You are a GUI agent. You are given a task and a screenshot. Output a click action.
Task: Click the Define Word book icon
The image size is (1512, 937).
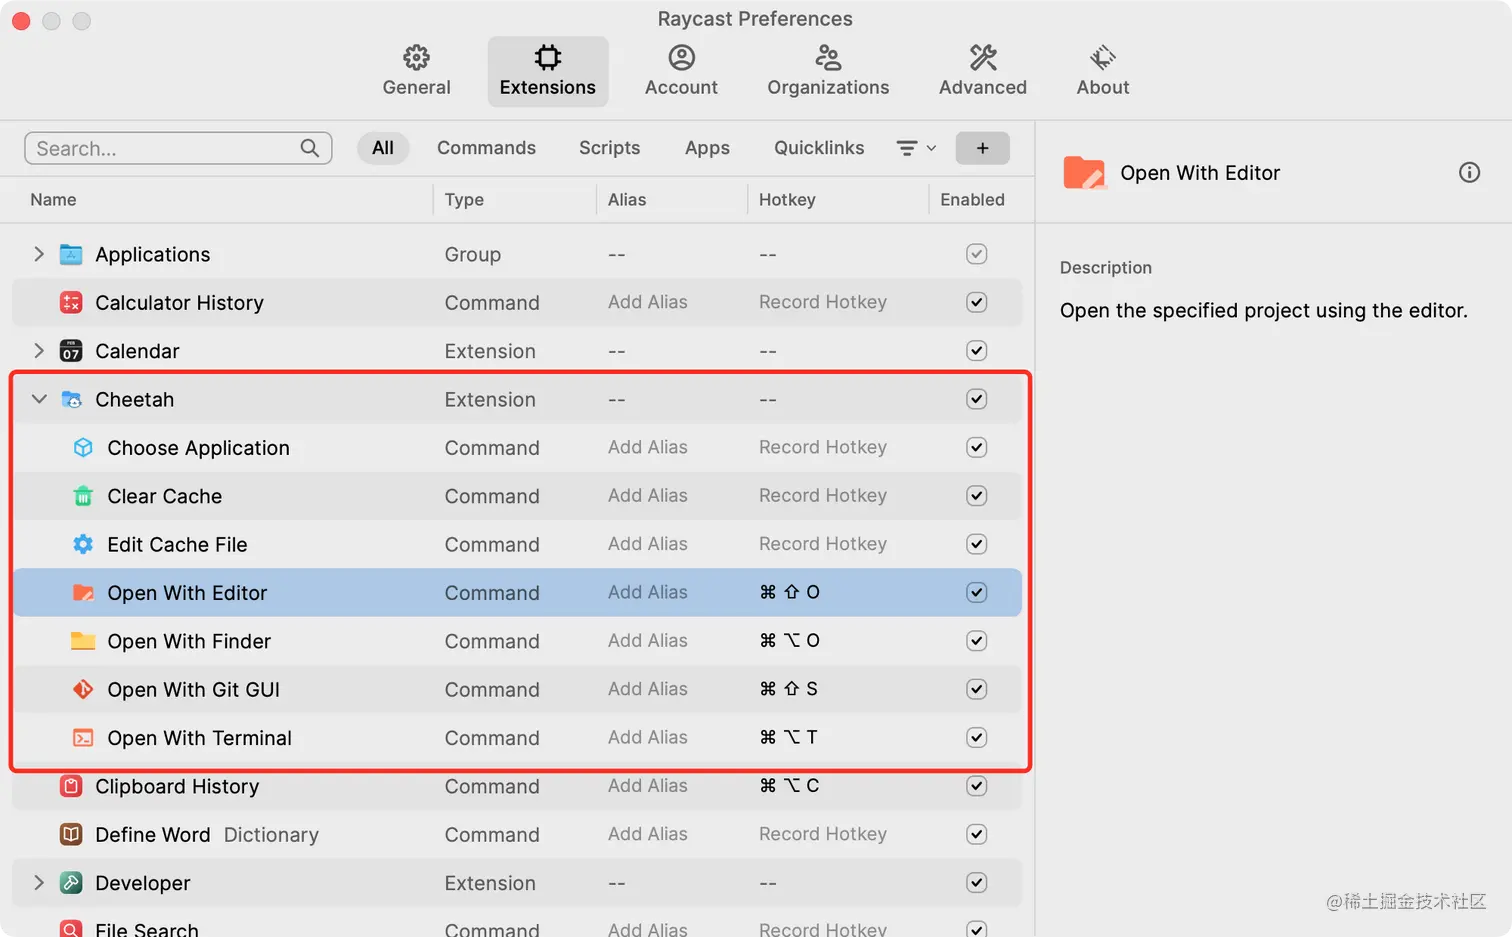click(71, 834)
